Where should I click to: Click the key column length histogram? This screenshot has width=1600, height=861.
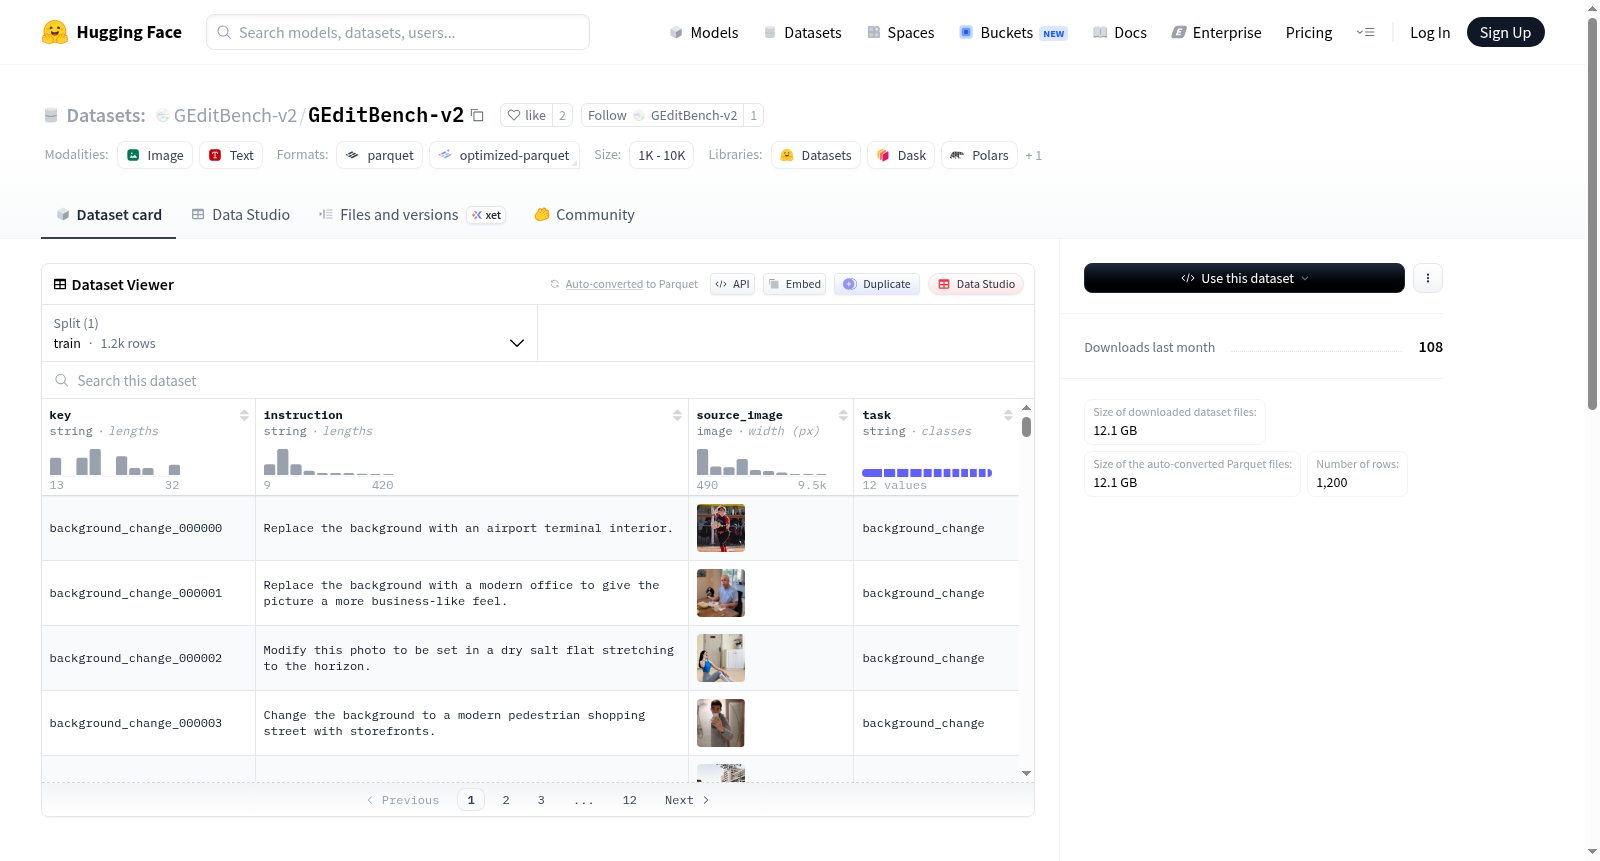coord(115,462)
